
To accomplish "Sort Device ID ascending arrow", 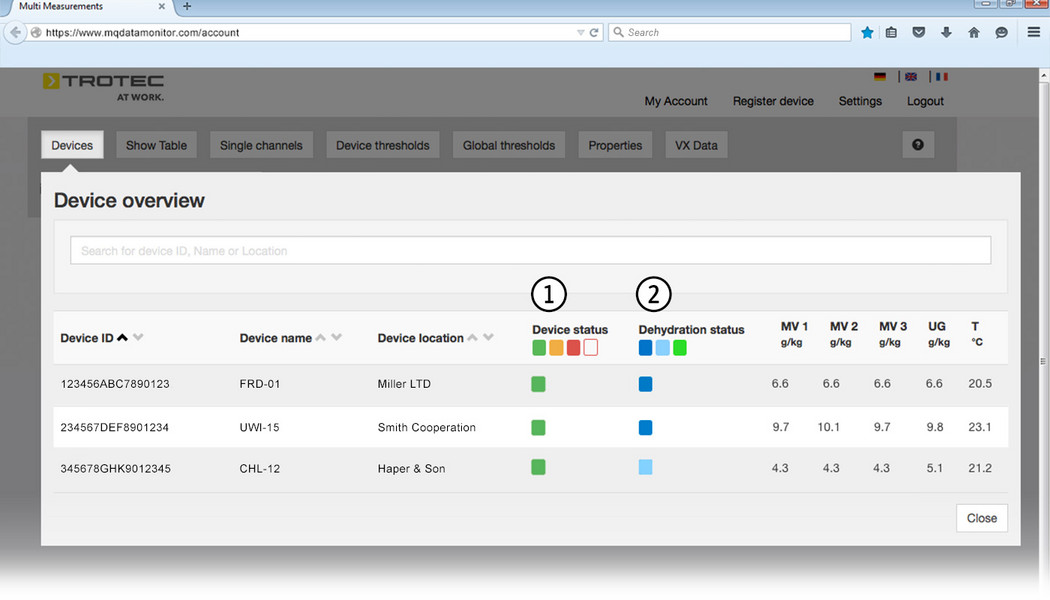I will pos(122,338).
